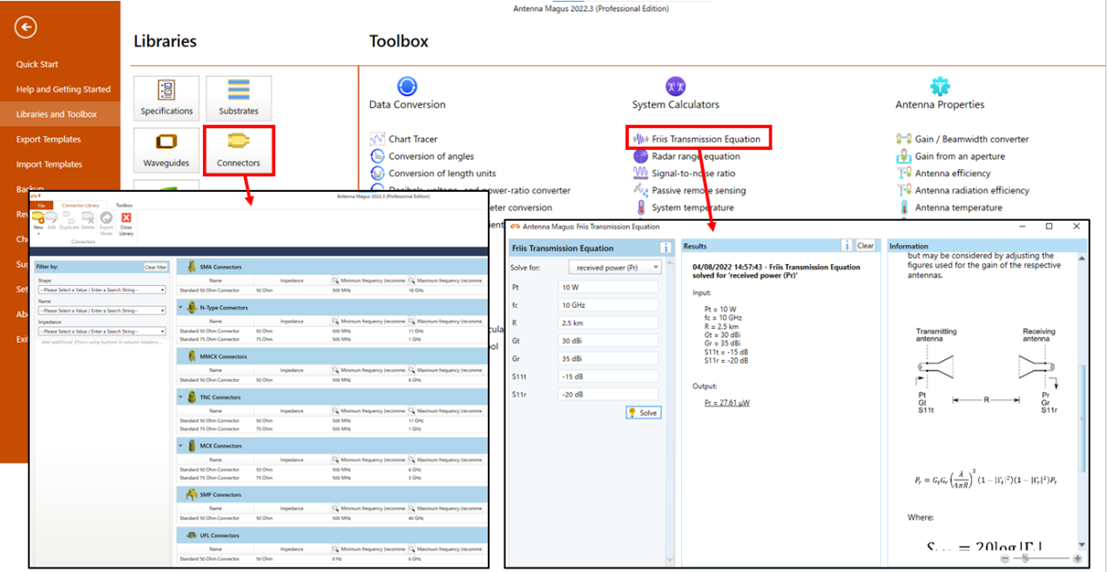Click the Pt input field

tap(607, 287)
